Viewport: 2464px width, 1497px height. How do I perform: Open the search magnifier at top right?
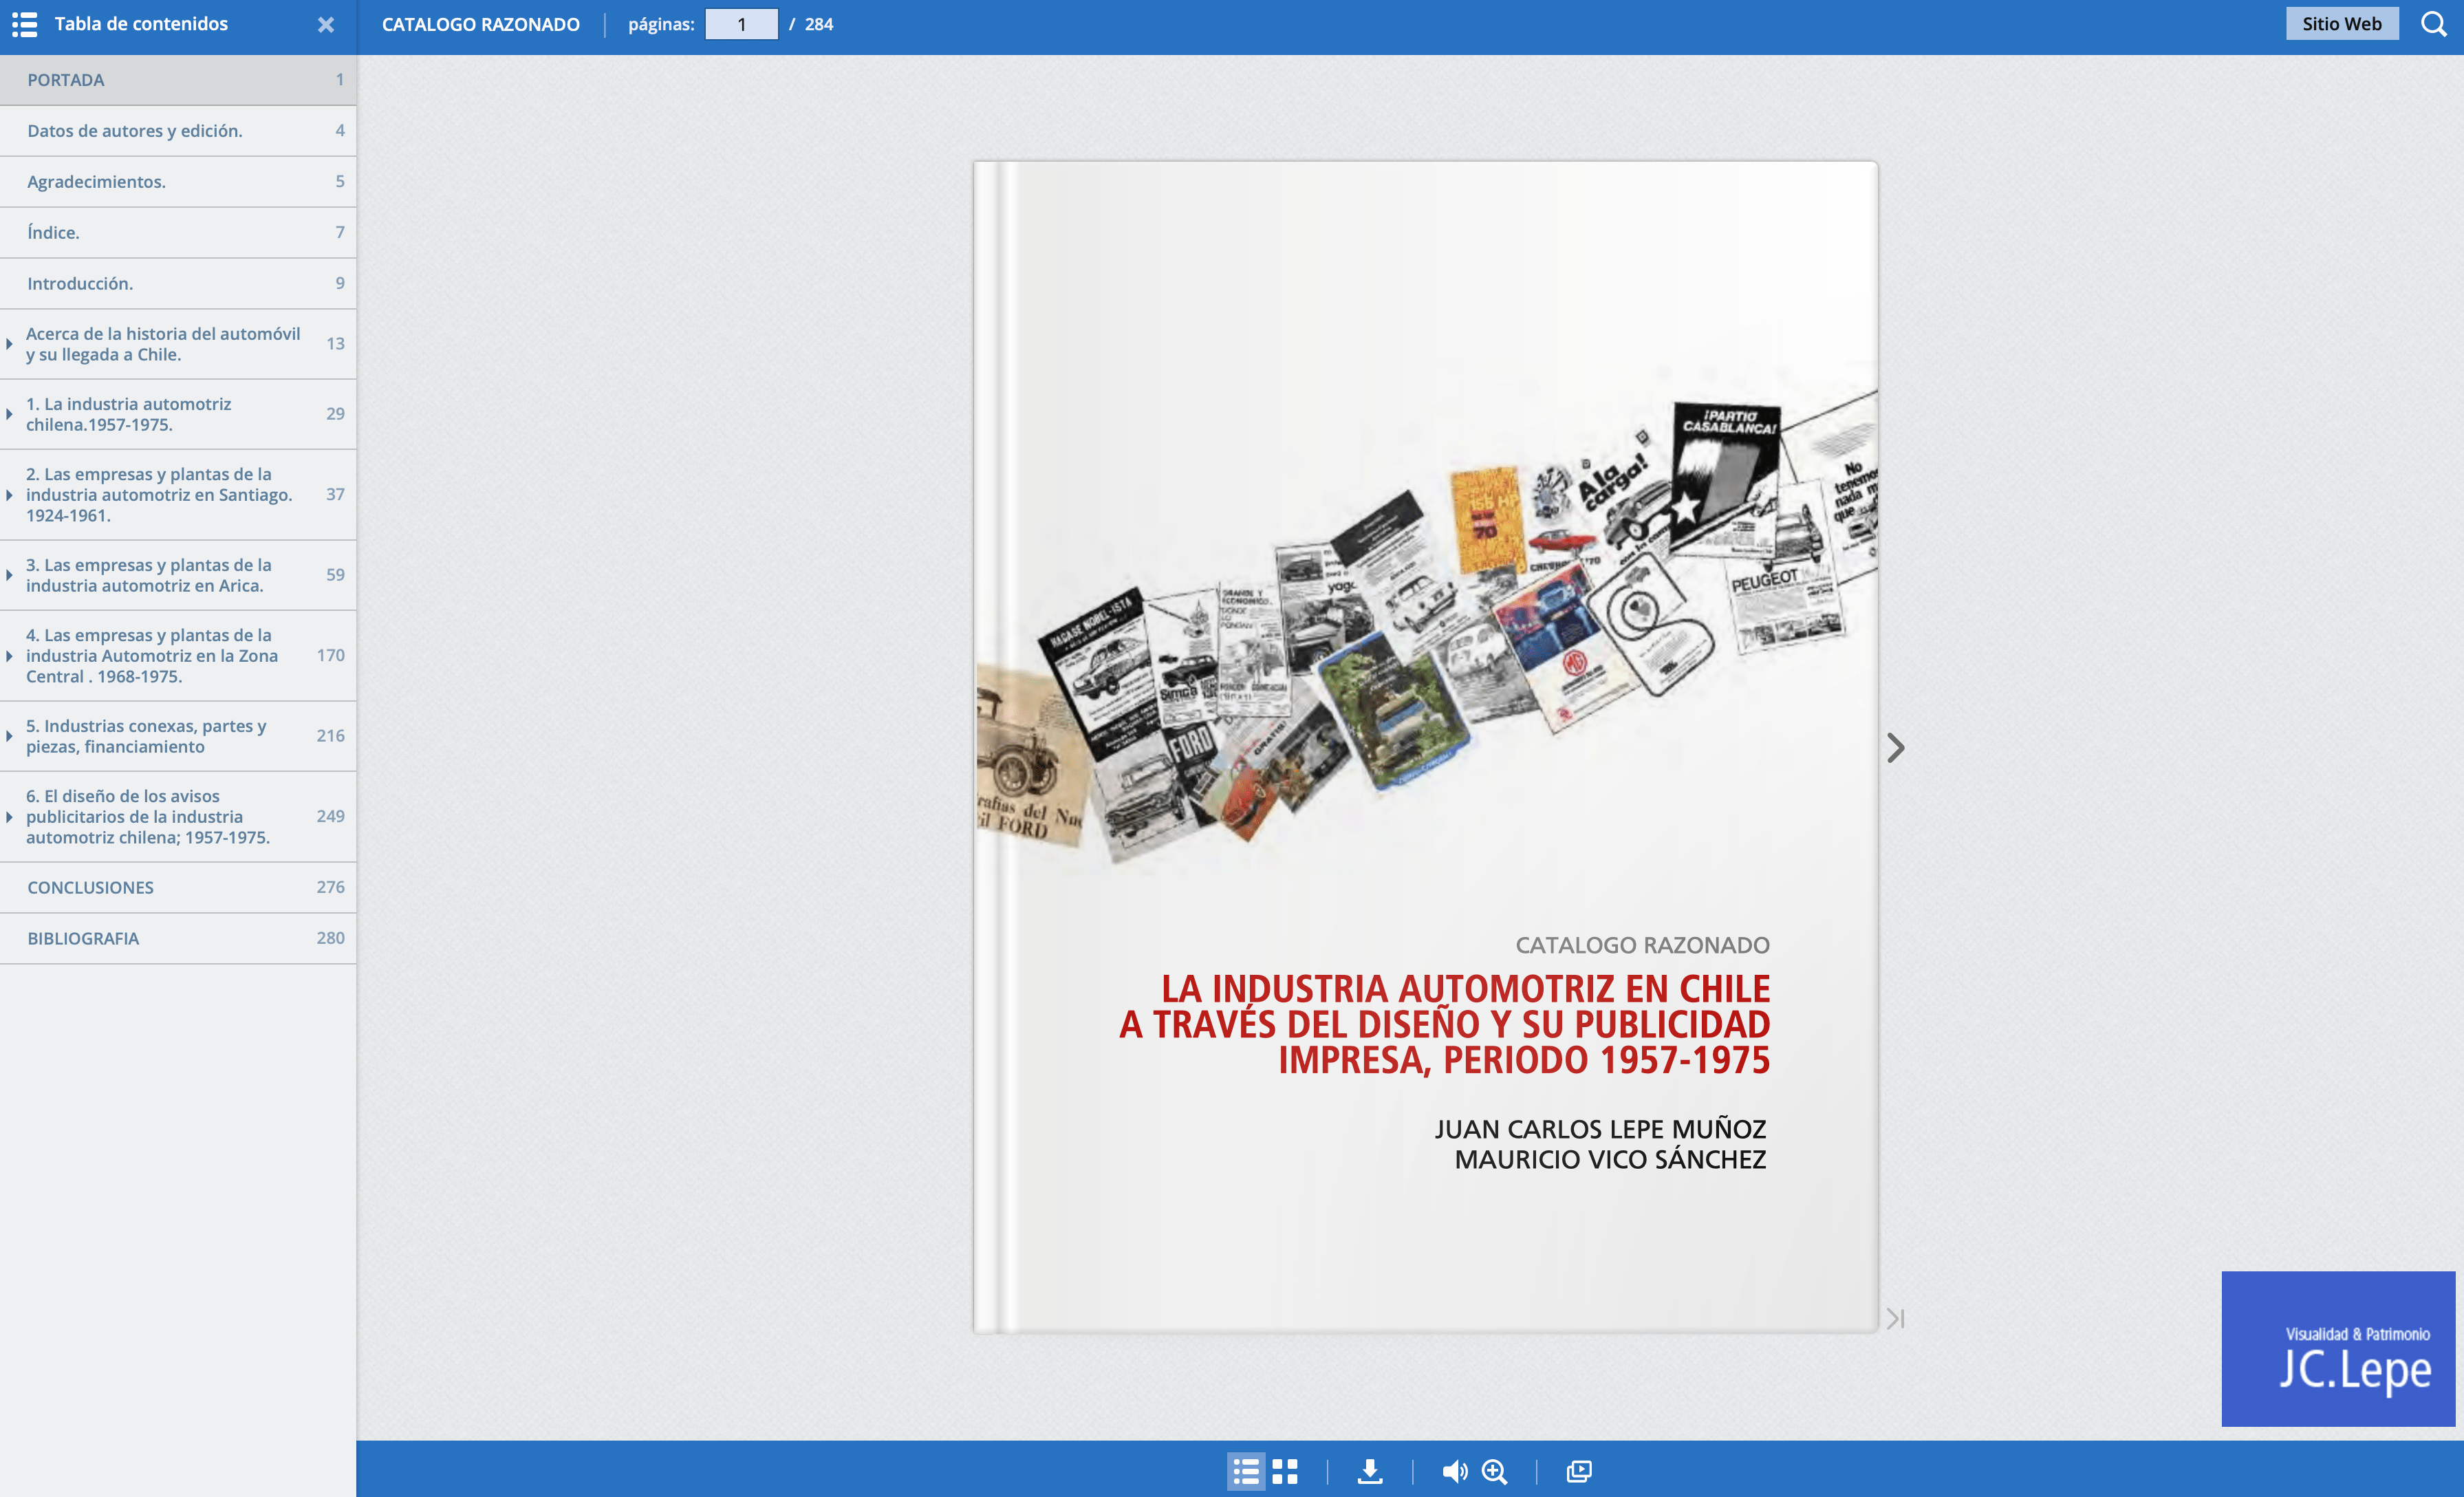pos(2433,24)
